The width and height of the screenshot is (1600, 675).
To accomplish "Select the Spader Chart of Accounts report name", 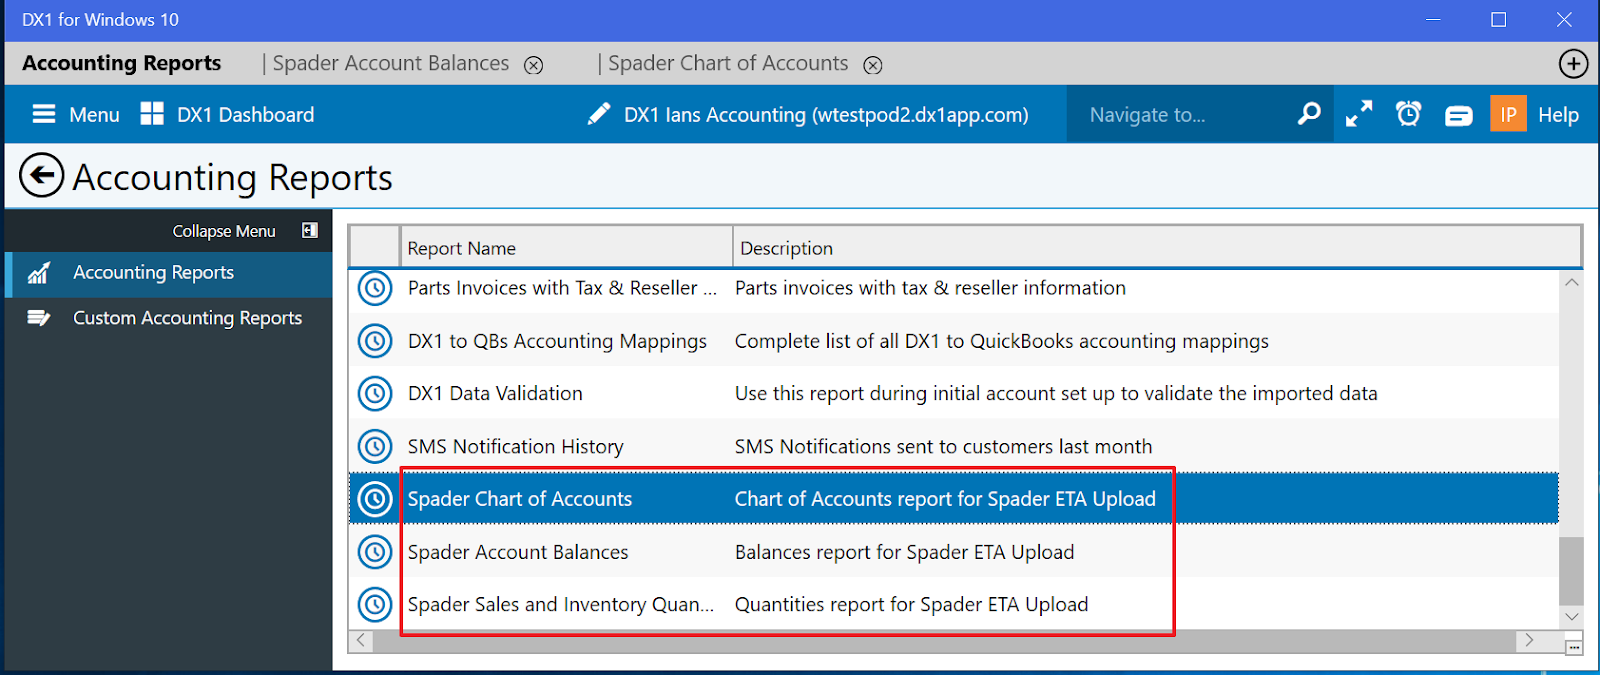I will click(x=520, y=499).
